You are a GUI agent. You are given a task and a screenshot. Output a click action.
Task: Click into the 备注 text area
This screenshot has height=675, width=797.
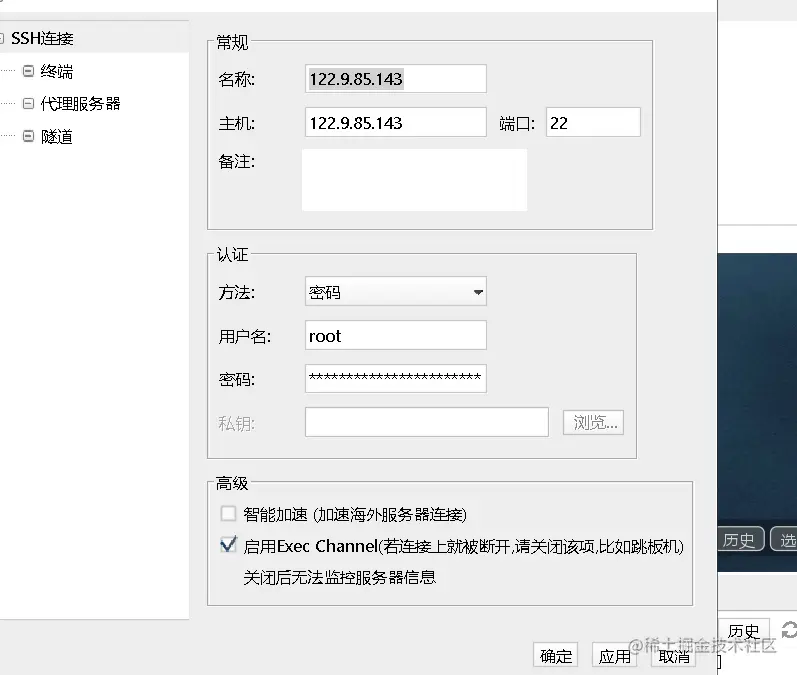click(x=414, y=180)
